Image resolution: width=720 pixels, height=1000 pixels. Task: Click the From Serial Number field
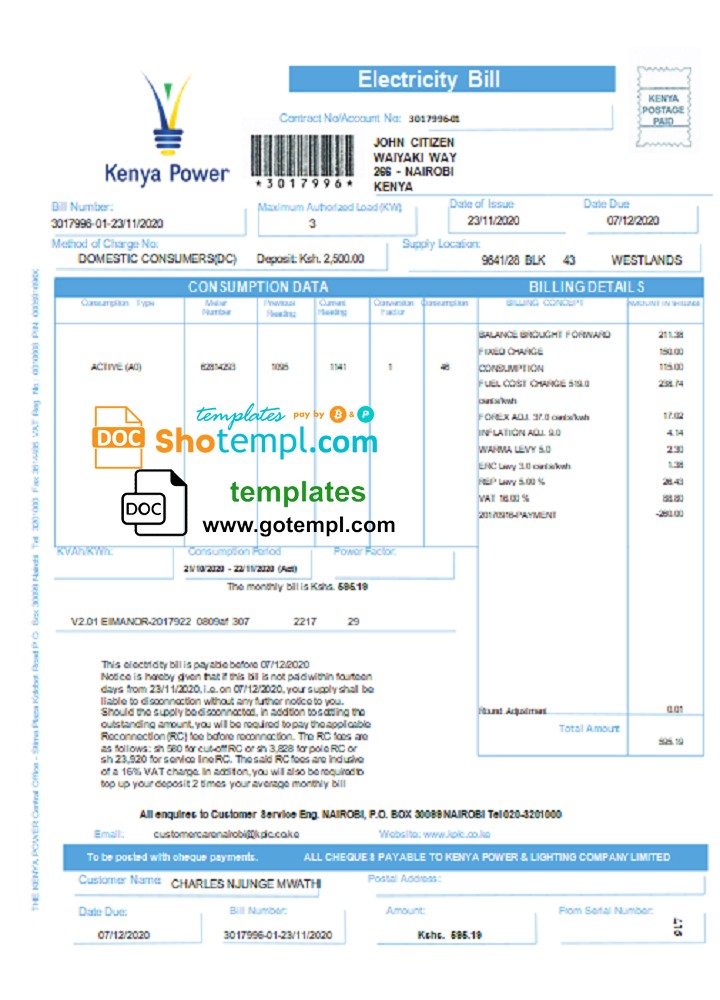point(631,928)
